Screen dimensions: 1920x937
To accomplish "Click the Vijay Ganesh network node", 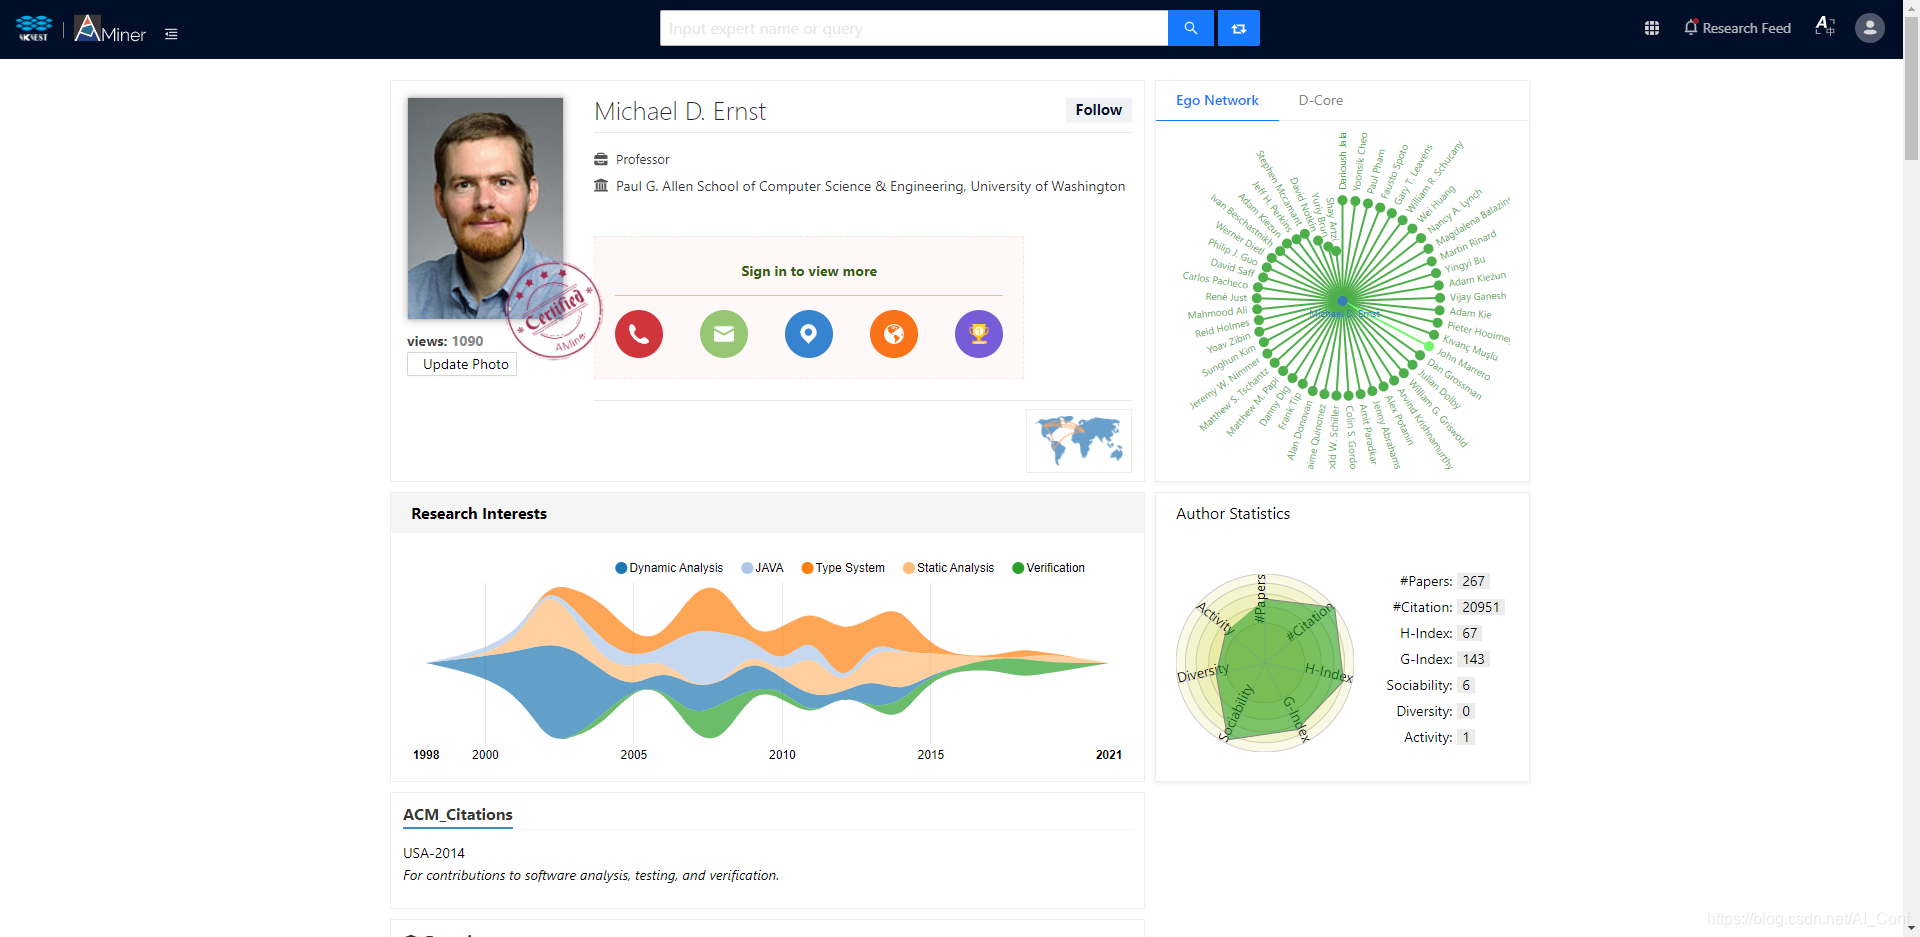I will click(x=1440, y=297).
